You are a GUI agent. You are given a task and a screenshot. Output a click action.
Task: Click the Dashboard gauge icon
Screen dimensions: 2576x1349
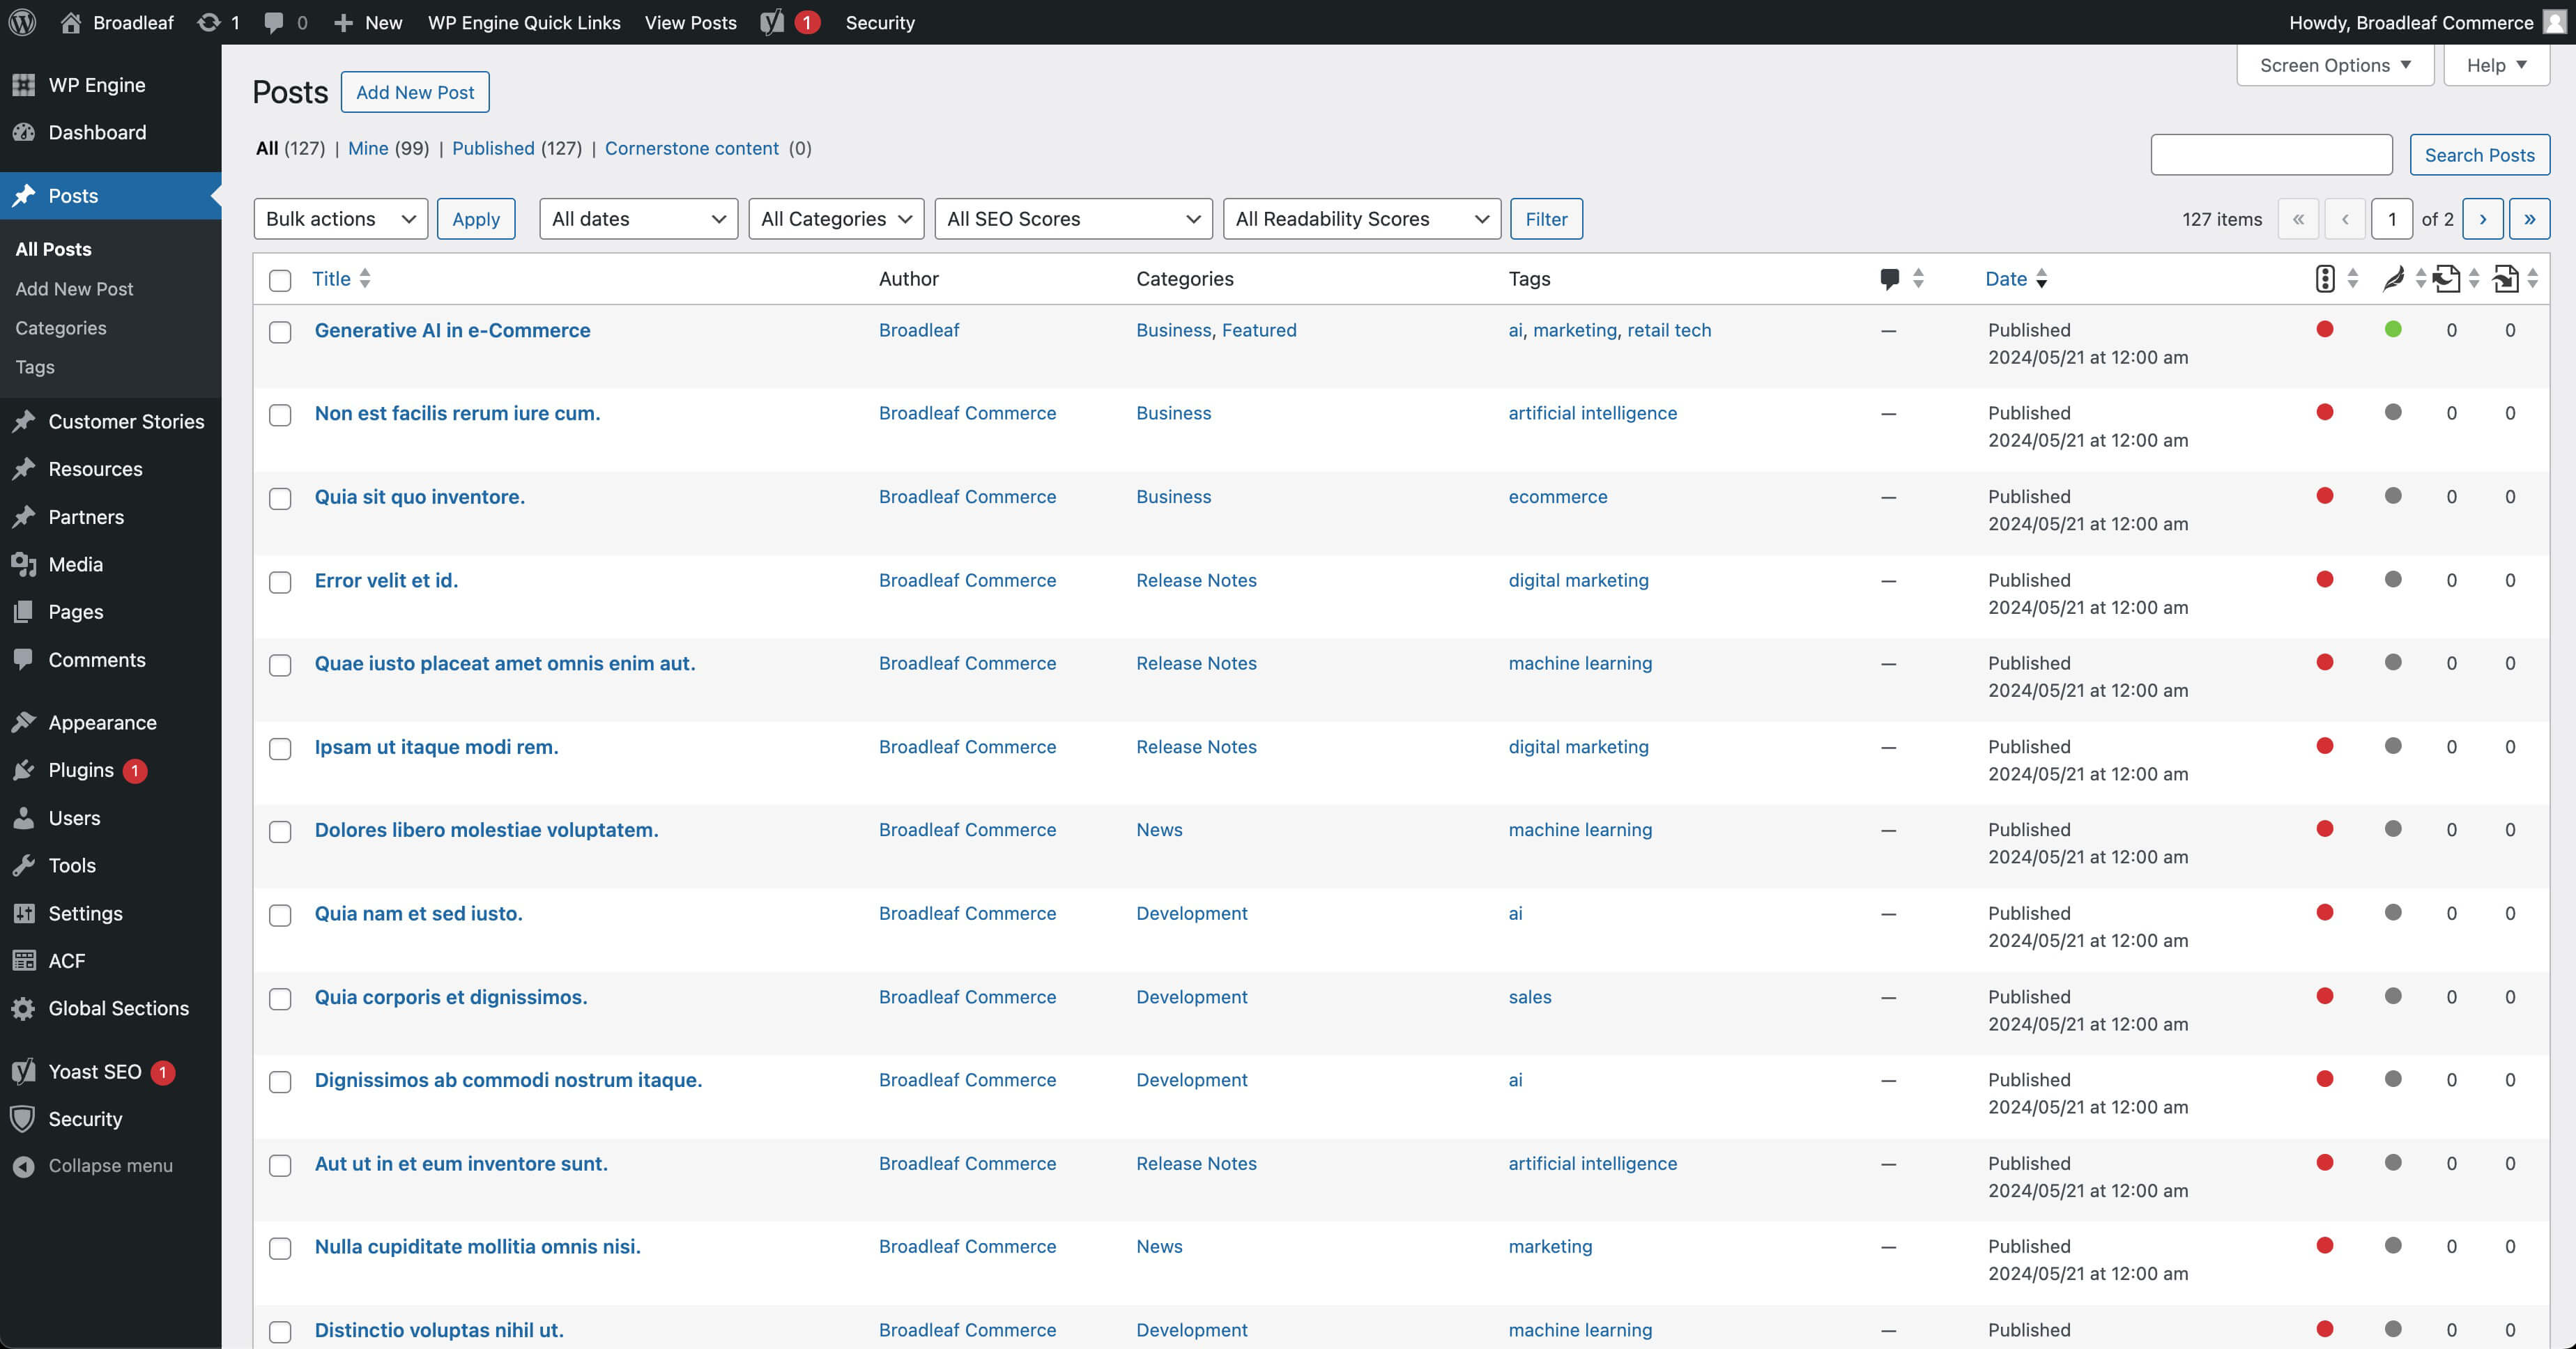coord(24,132)
